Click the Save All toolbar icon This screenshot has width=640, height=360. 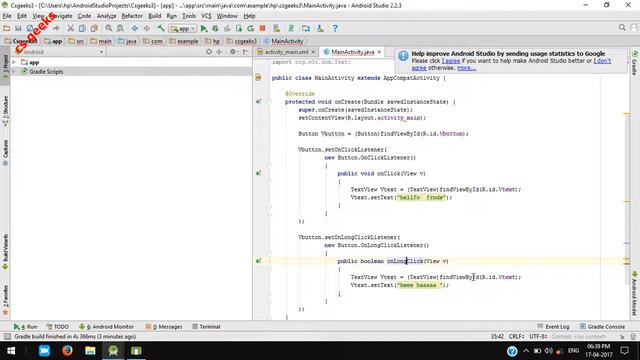18,28
